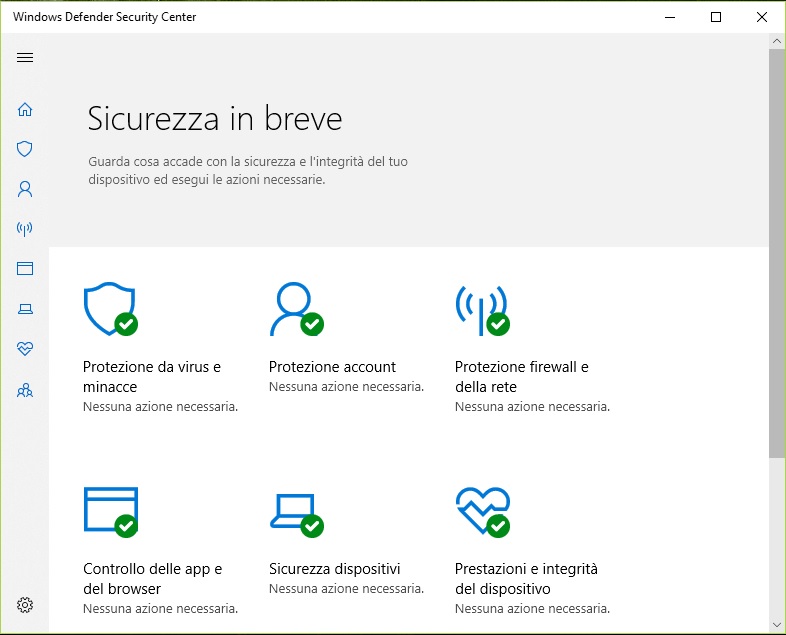Open virus protection shield in sidebar
The height and width of the screenshot is (635, 786).
tap(25, 149)
